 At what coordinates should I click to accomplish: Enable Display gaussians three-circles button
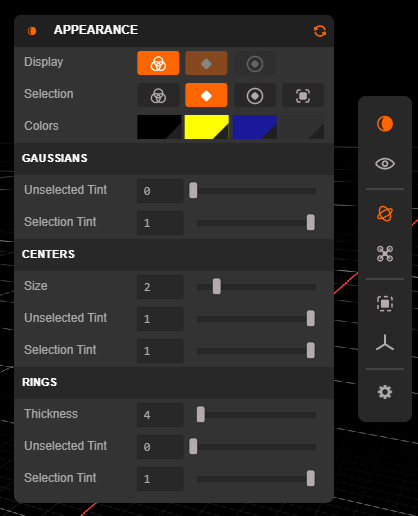158,63
